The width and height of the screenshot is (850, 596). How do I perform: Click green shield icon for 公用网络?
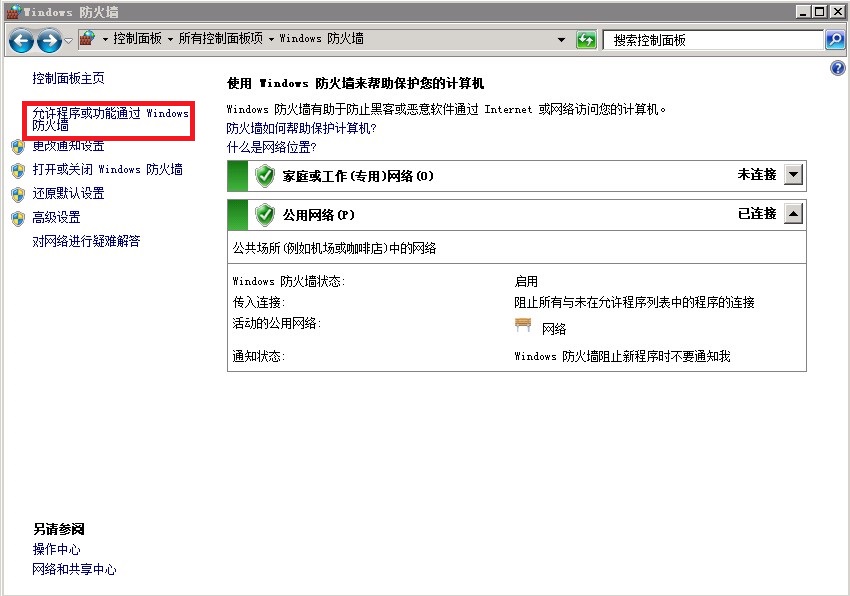[x=265, y=214]
